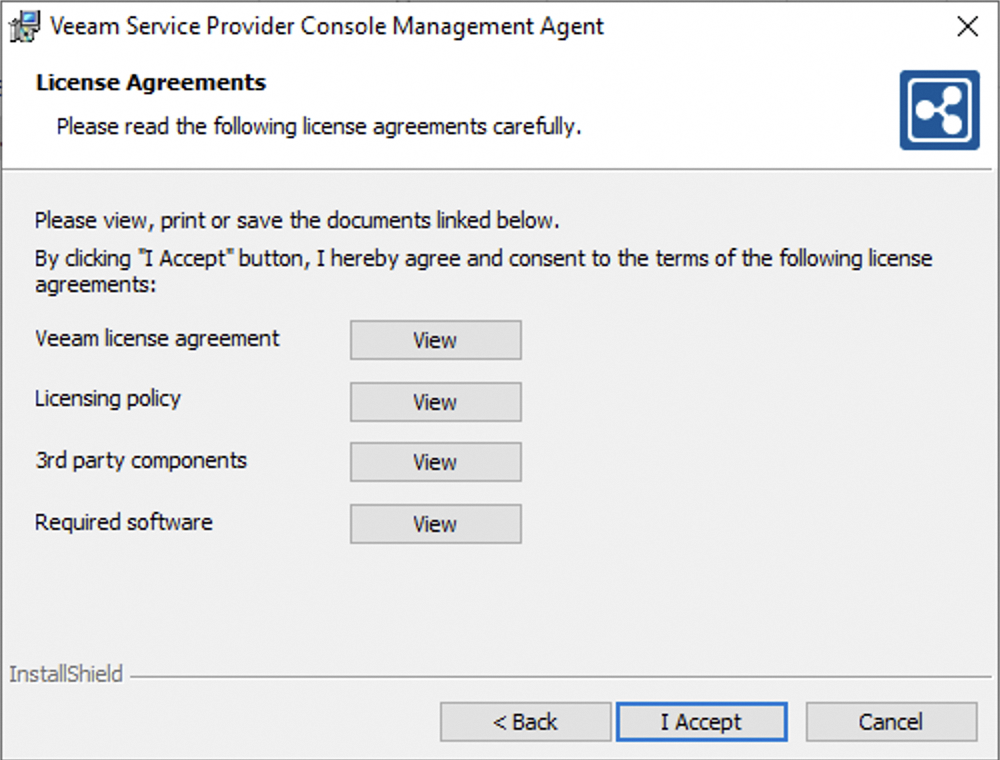Click the Veeam logo in the top right
Image resolution: width=1000 pixels, height=760 pixels.
939,109
